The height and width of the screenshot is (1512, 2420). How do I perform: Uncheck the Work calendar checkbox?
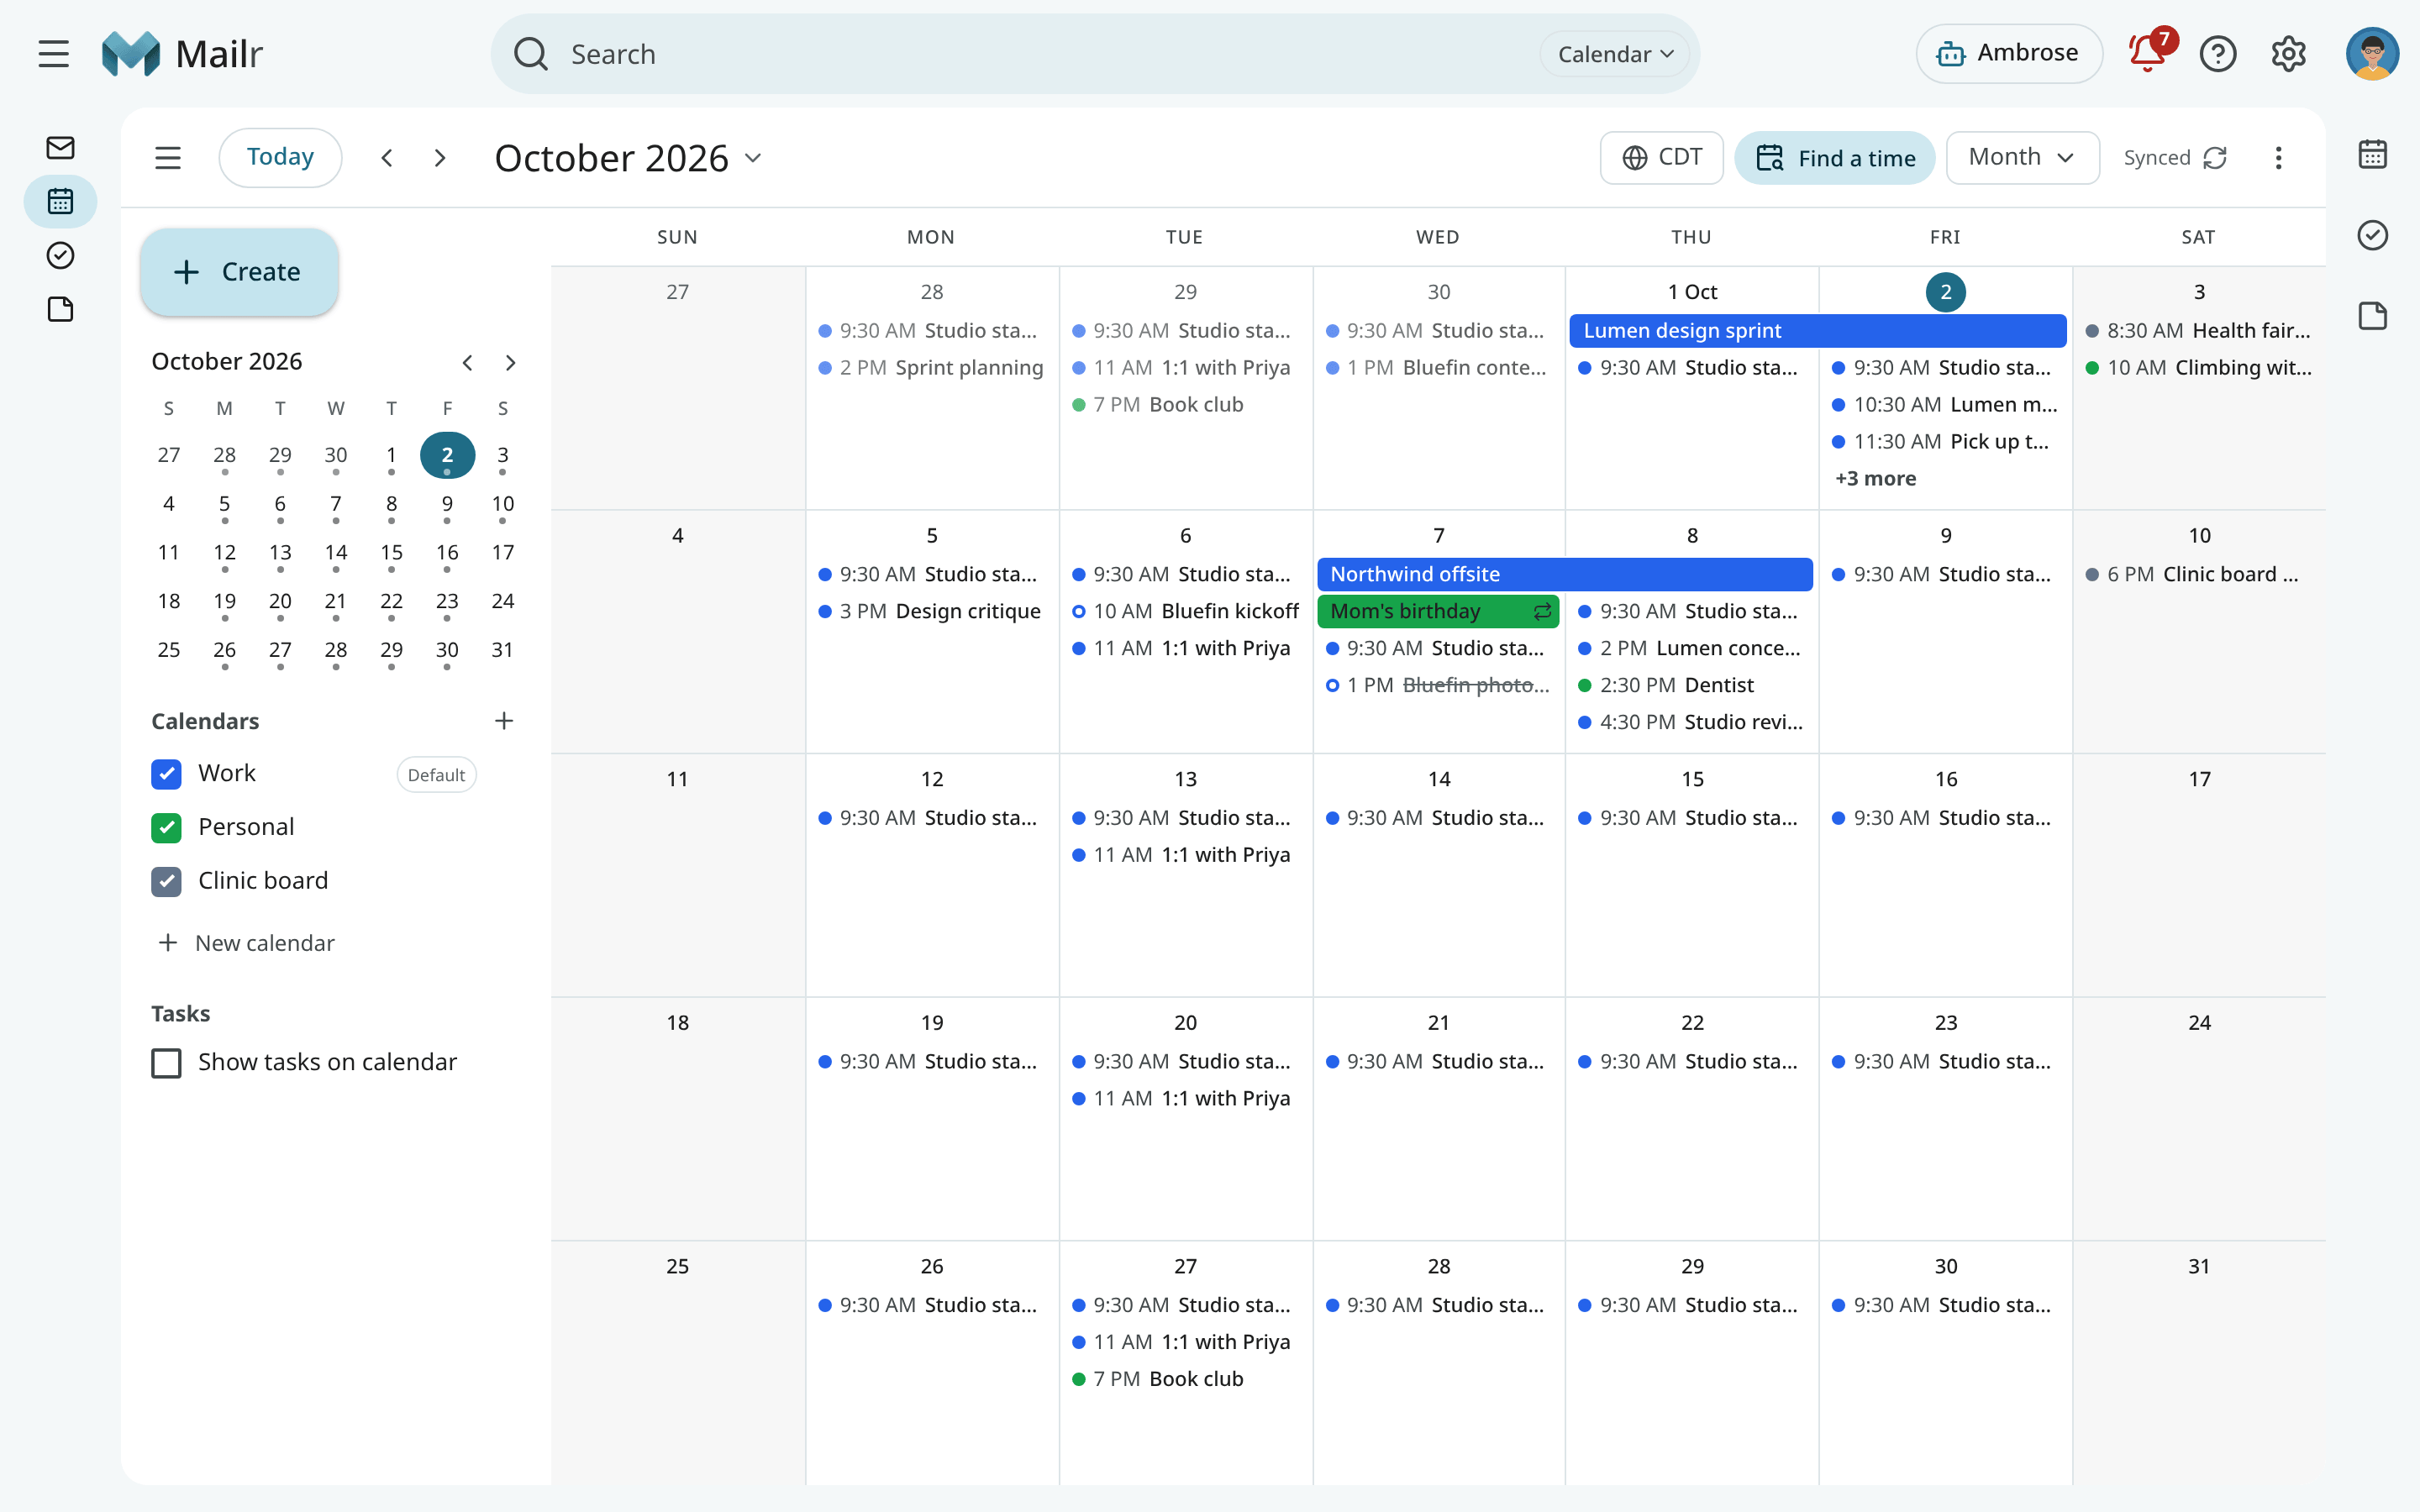(166, 774)
